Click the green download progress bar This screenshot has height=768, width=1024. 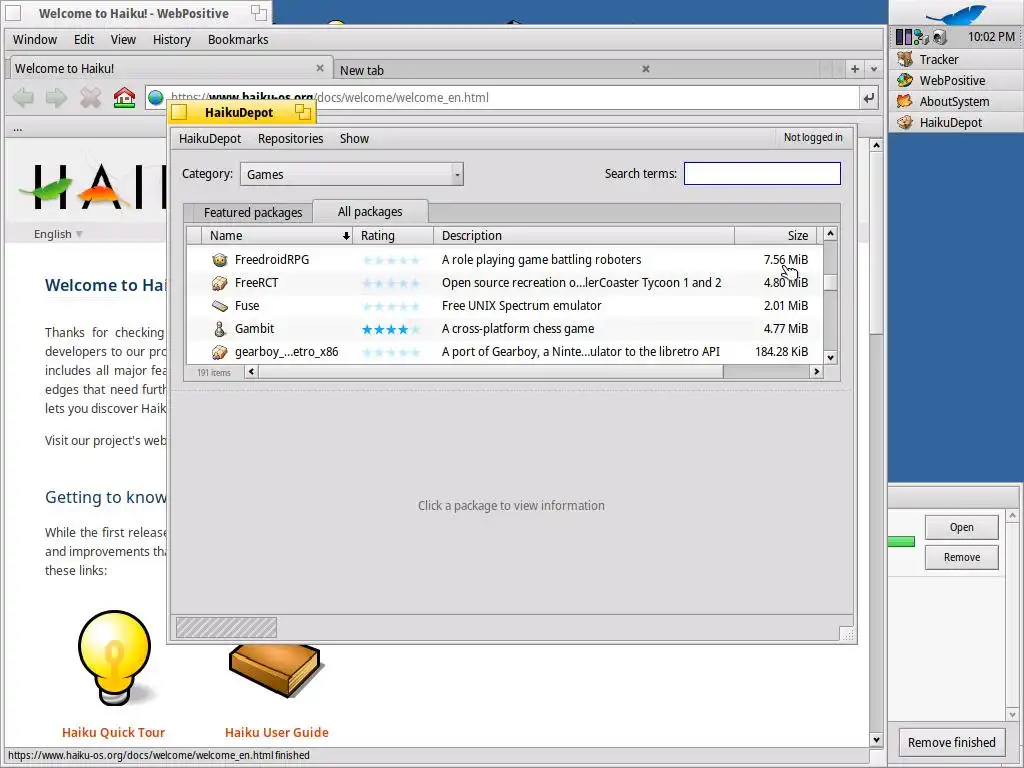(901, 541)
